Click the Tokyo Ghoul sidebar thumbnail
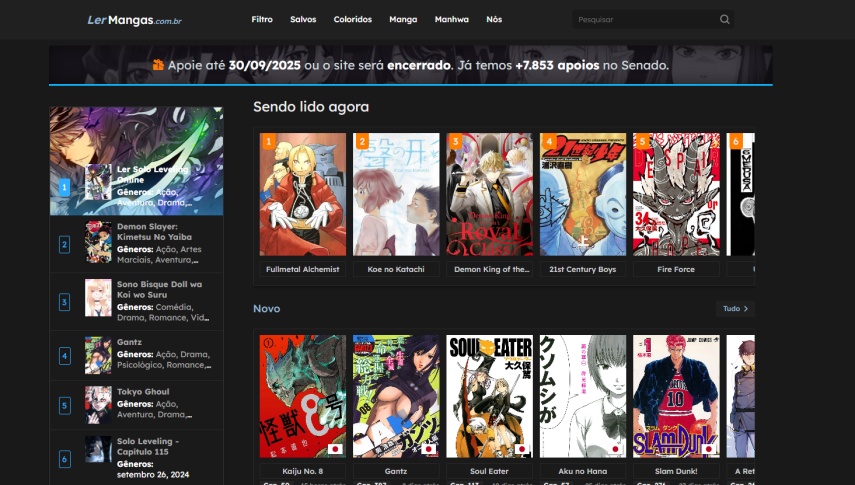This screenshot has height=485, width=855. pyautogui.click(x=98, y=405)
